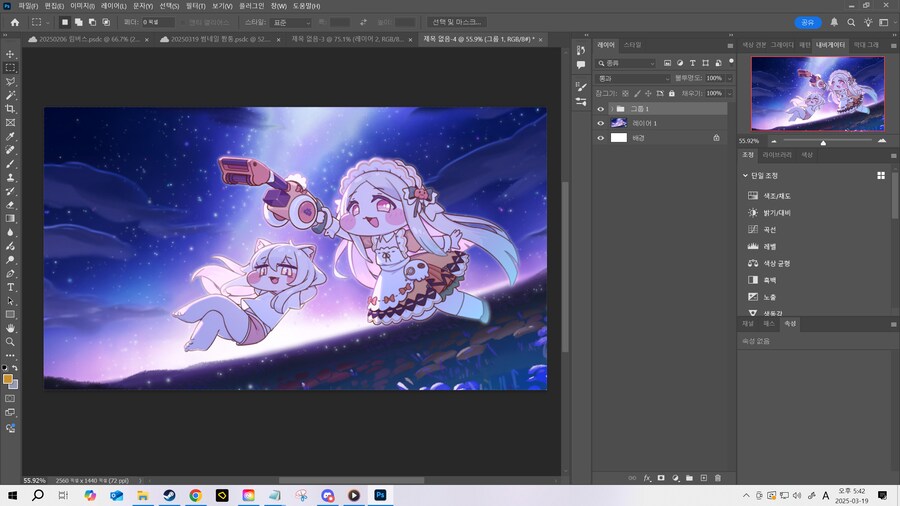
Task: Open the marquee Style dropdown
Action: [x=291, y=22]
